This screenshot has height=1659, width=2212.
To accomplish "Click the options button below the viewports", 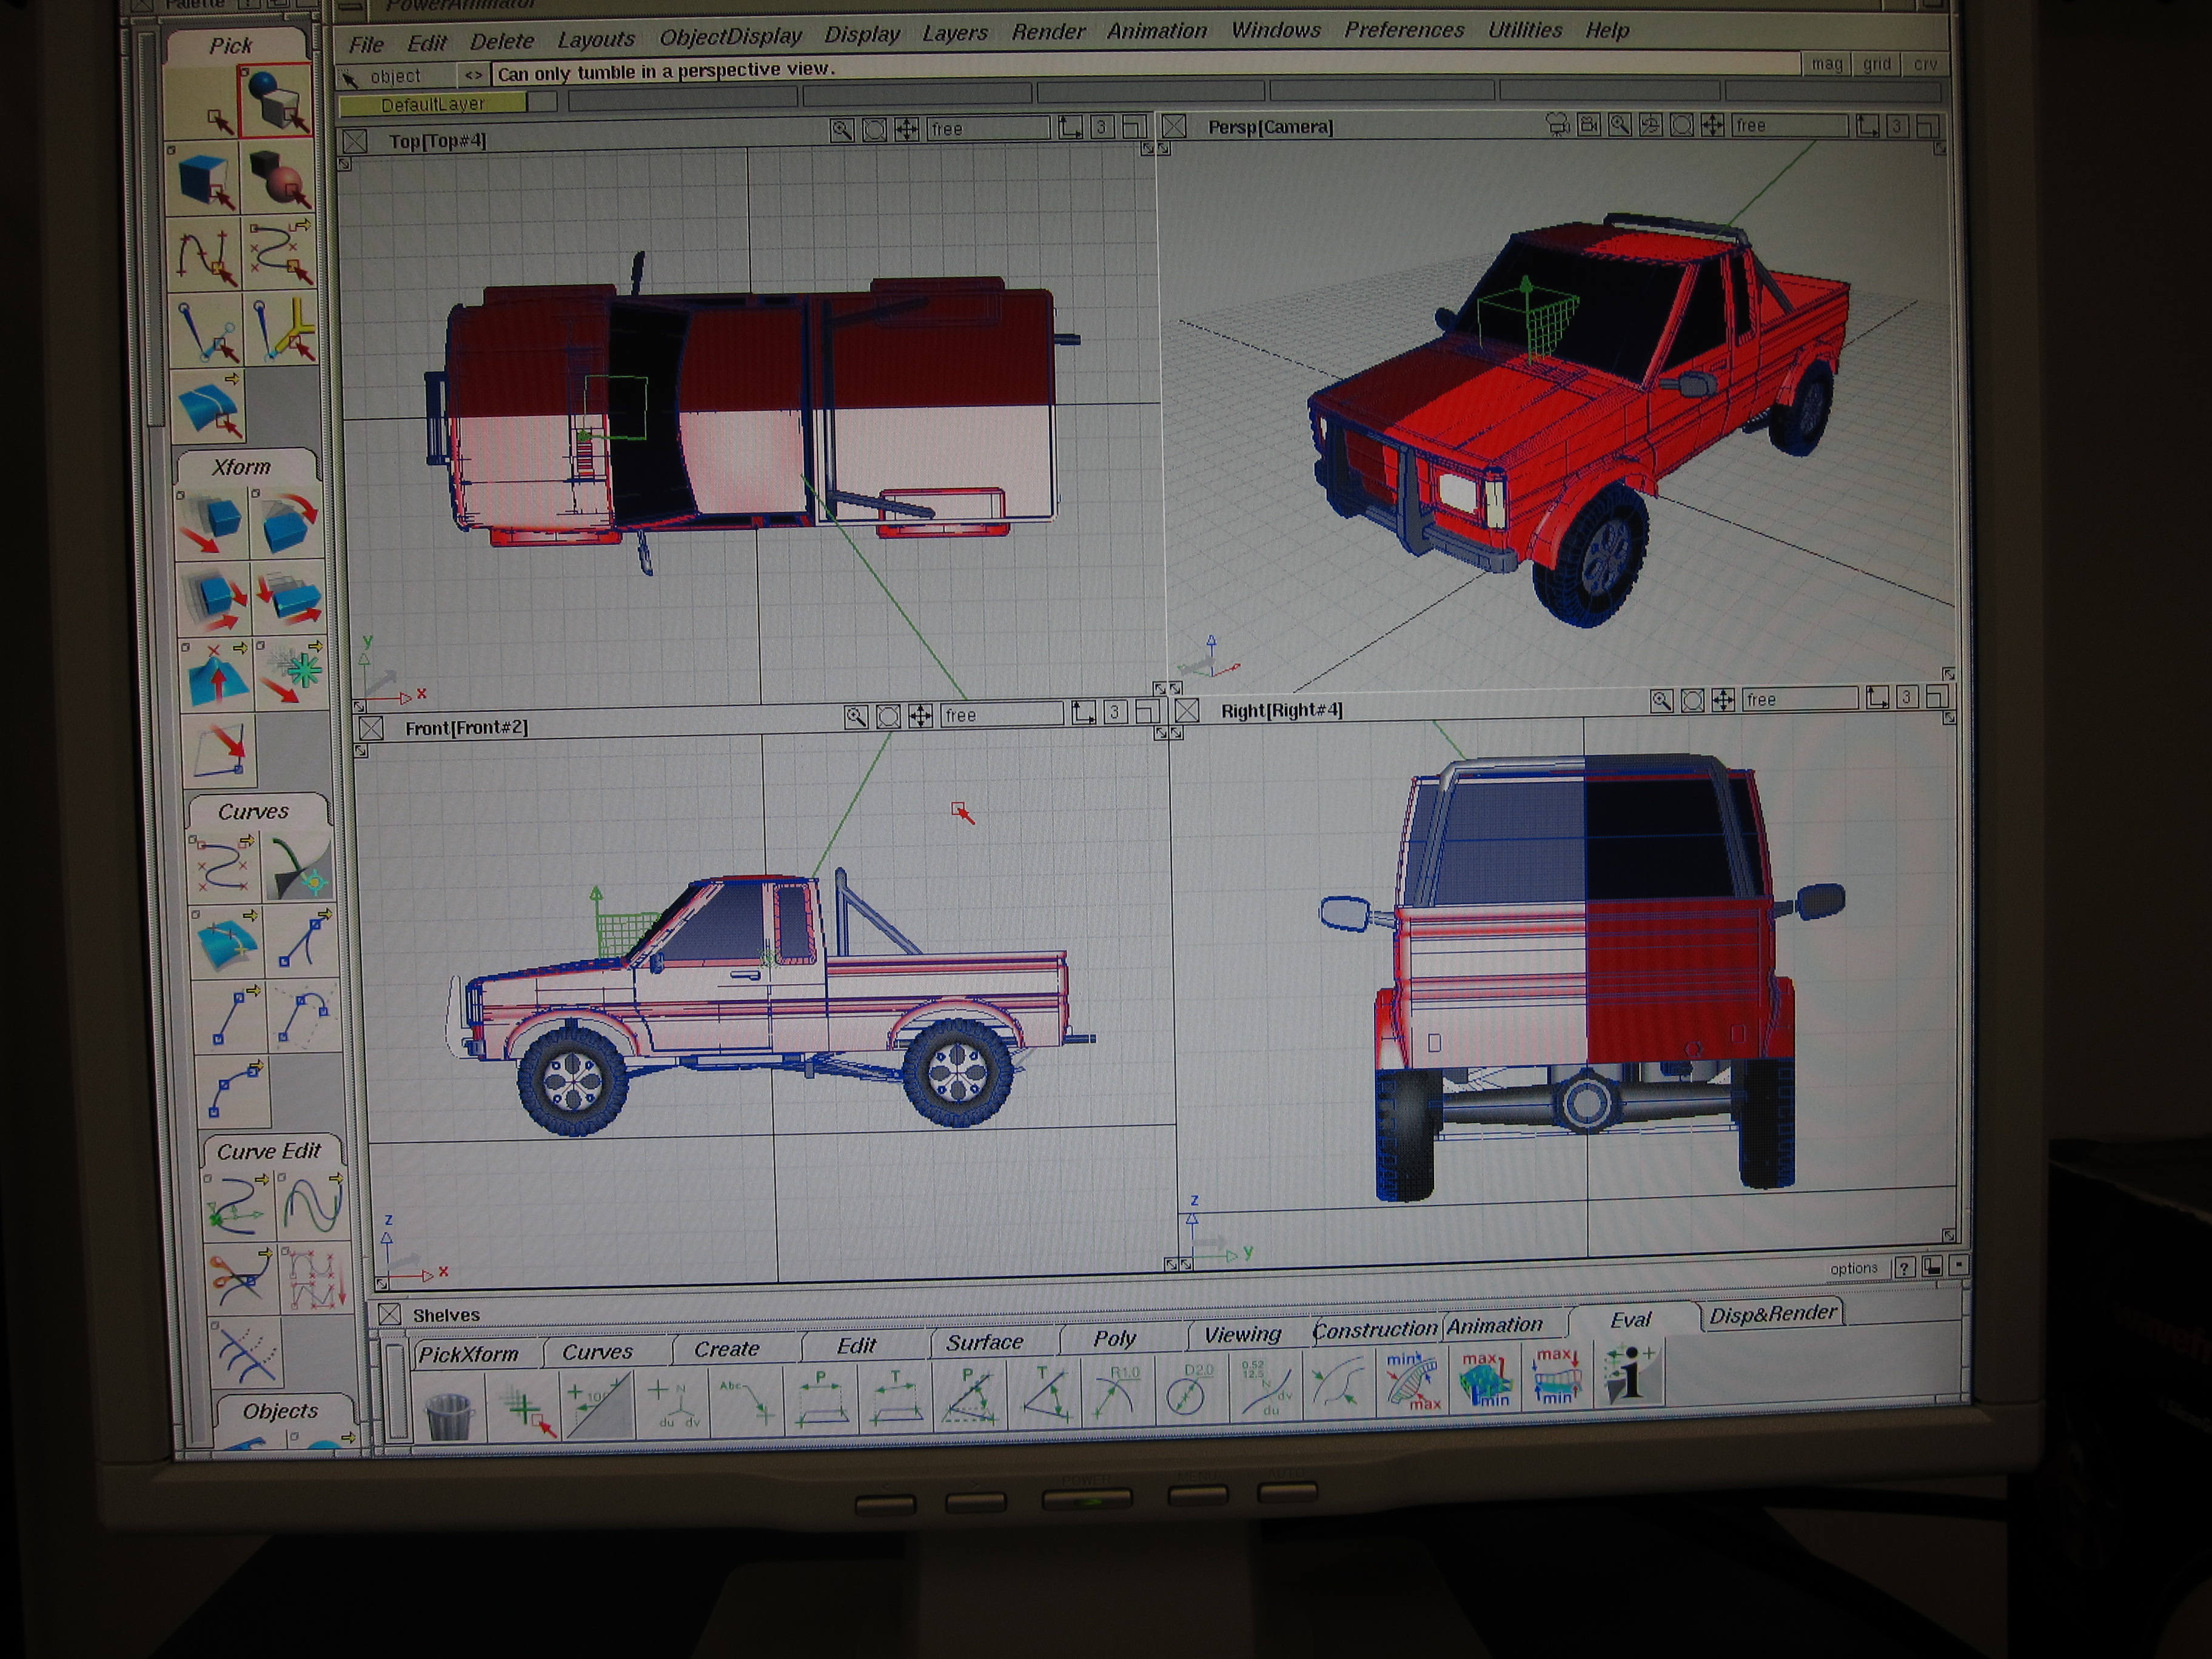I will (1853, 1268).
